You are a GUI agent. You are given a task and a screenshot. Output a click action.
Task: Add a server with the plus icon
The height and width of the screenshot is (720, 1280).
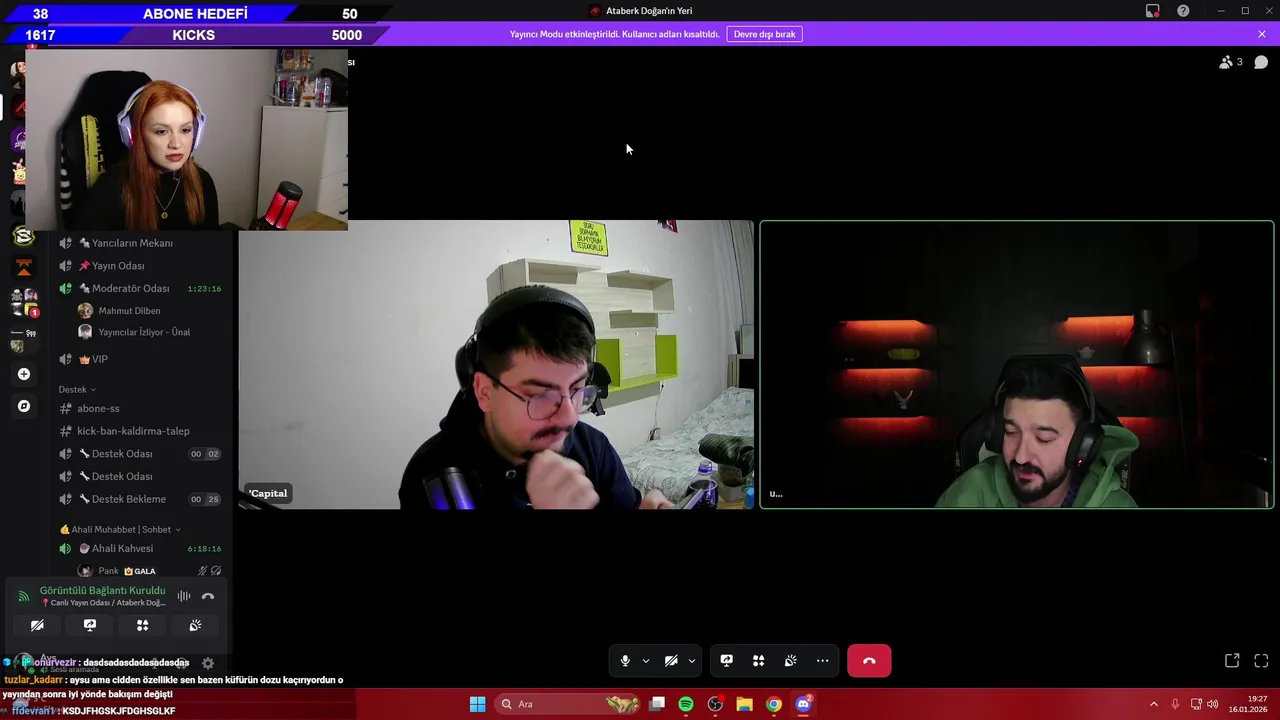[x=24, y=374]
